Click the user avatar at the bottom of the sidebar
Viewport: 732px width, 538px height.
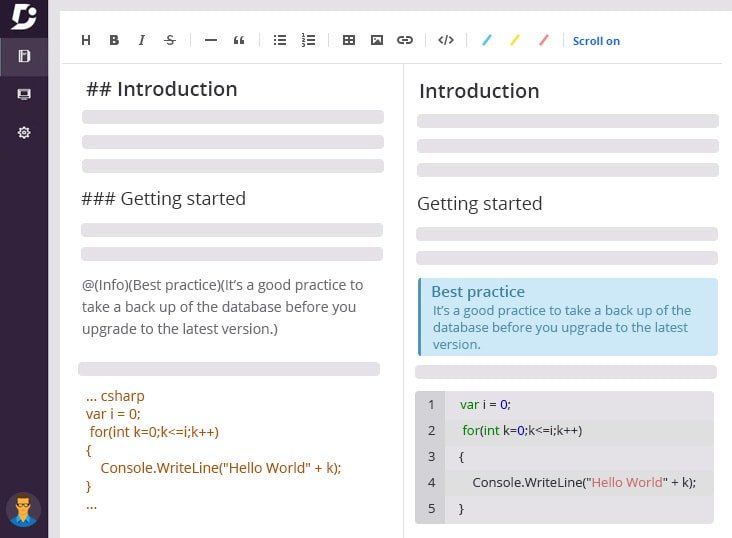point(23,510)
